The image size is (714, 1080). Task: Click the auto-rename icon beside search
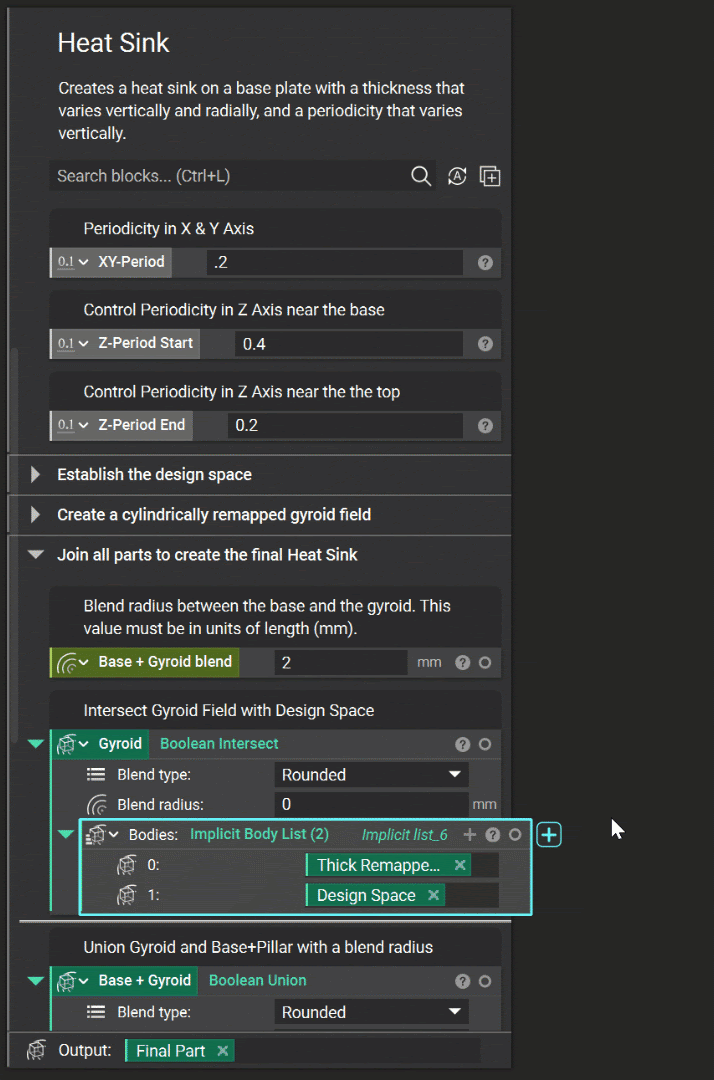pos(457,176)
